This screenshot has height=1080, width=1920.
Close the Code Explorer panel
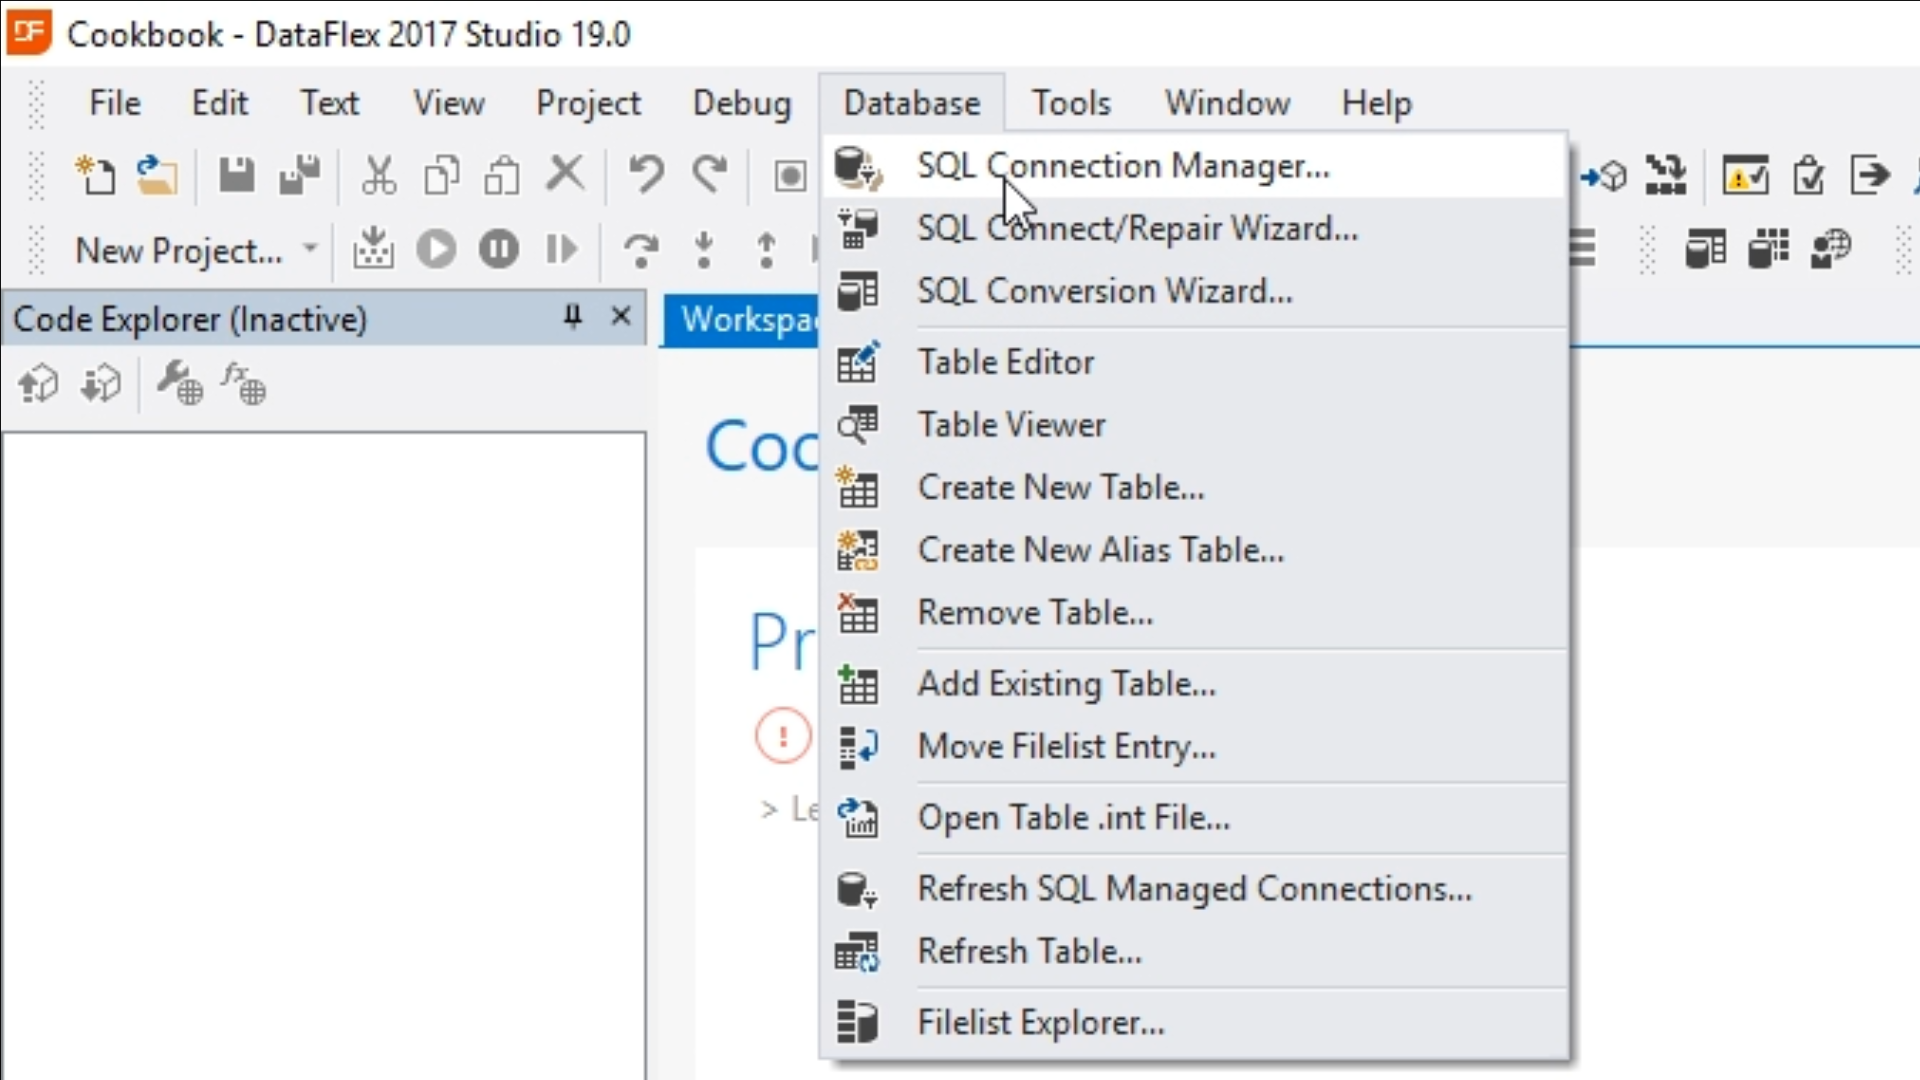point(621,317)
